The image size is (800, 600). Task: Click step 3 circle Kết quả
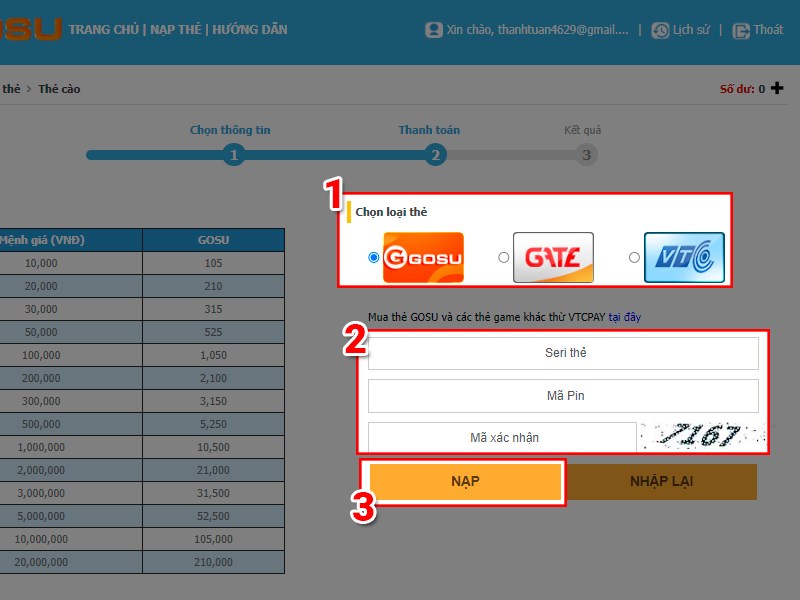click(x=586, y=155)
